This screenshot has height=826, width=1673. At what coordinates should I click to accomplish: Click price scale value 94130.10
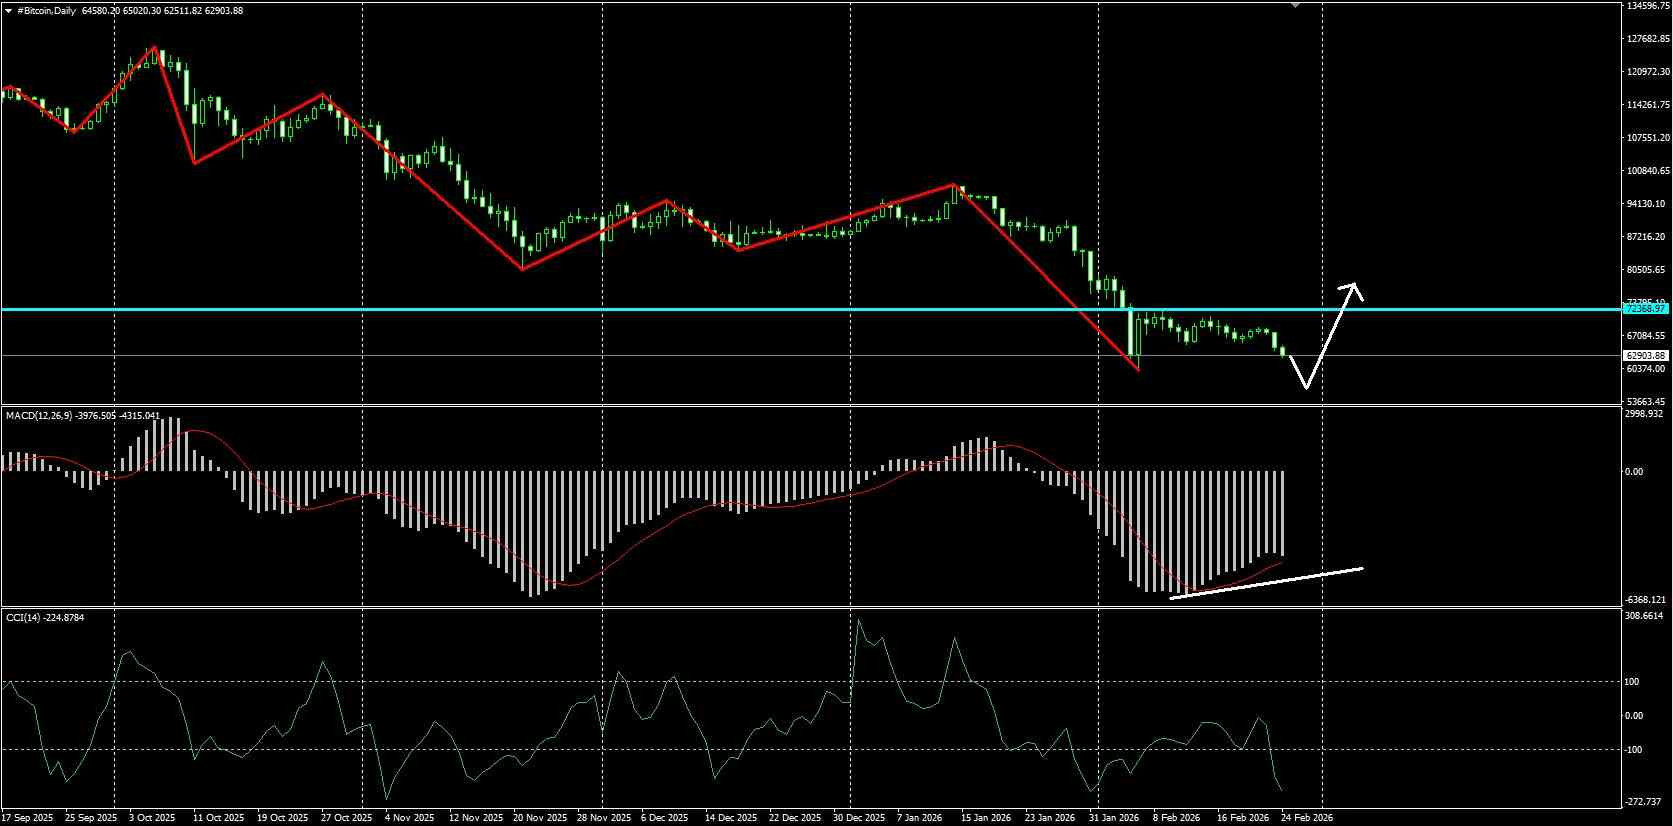(1646, 204)
